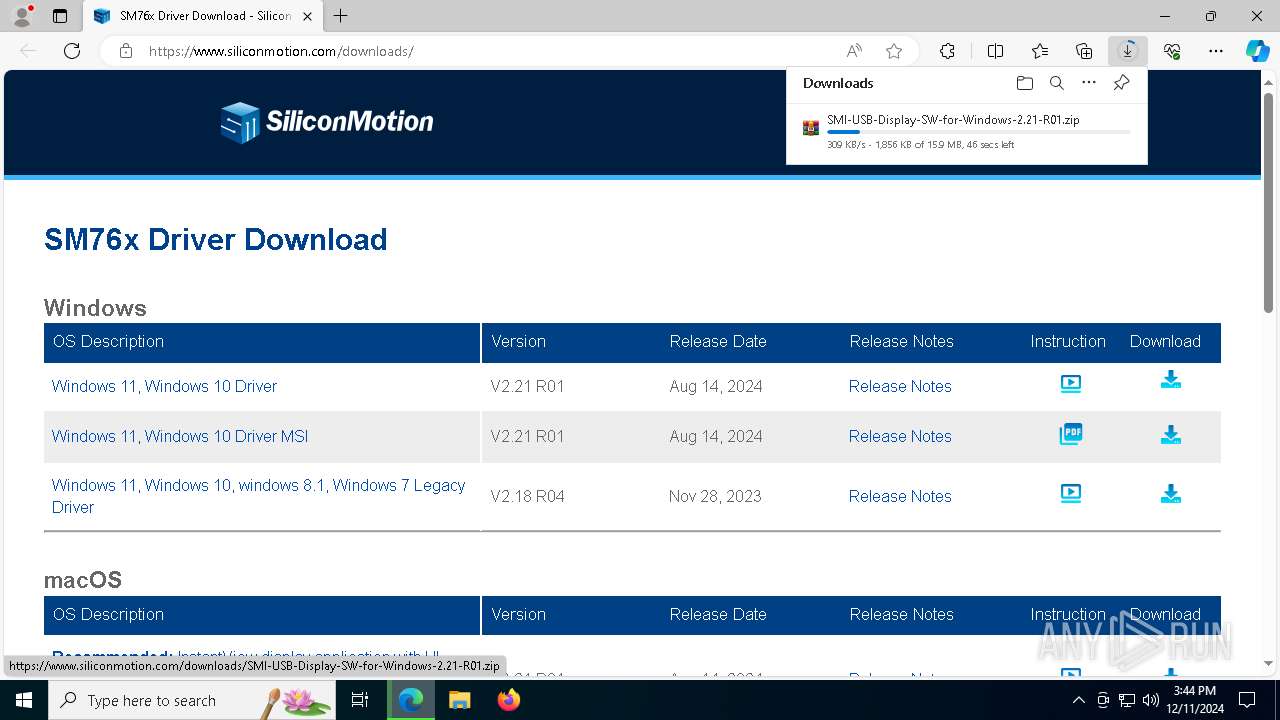This screenshot has height=720, width=1280.
Task: Open File Explorer from taskbar
Action: [459, 700]
